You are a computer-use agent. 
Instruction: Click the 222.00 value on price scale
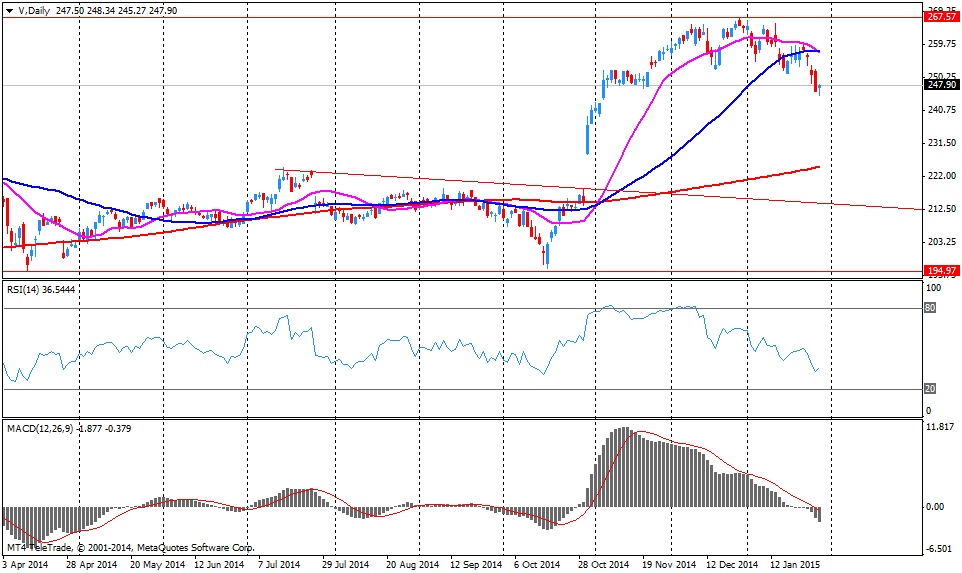click(942, 176)
